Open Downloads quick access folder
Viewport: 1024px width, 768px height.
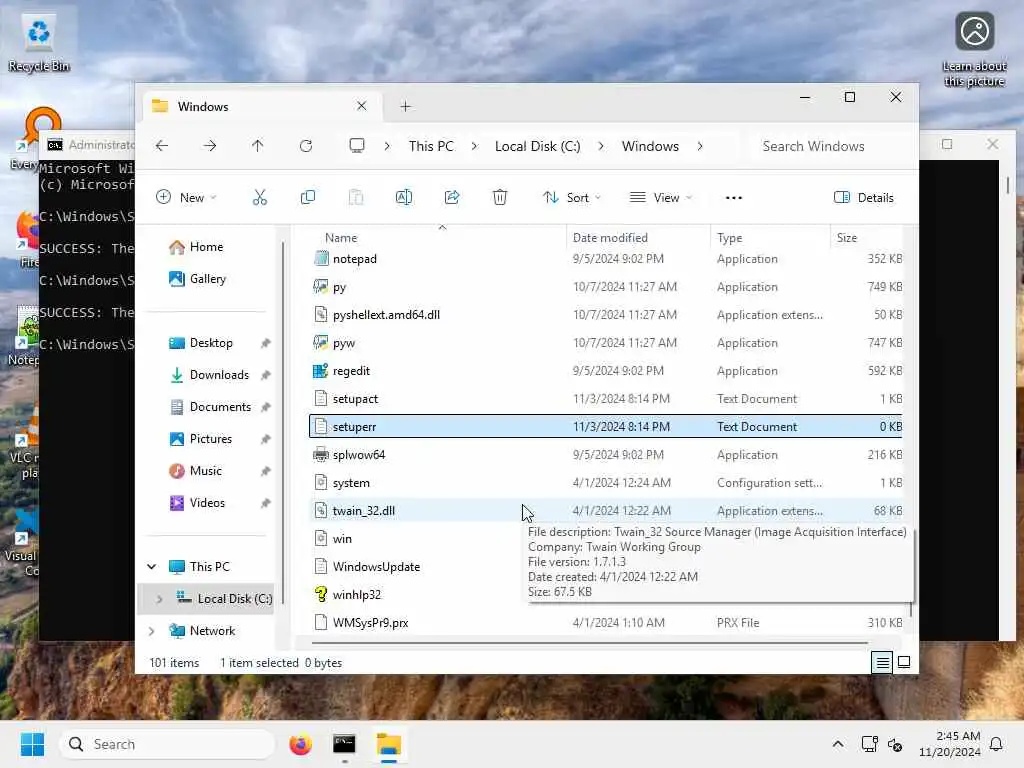pos(219,375)
